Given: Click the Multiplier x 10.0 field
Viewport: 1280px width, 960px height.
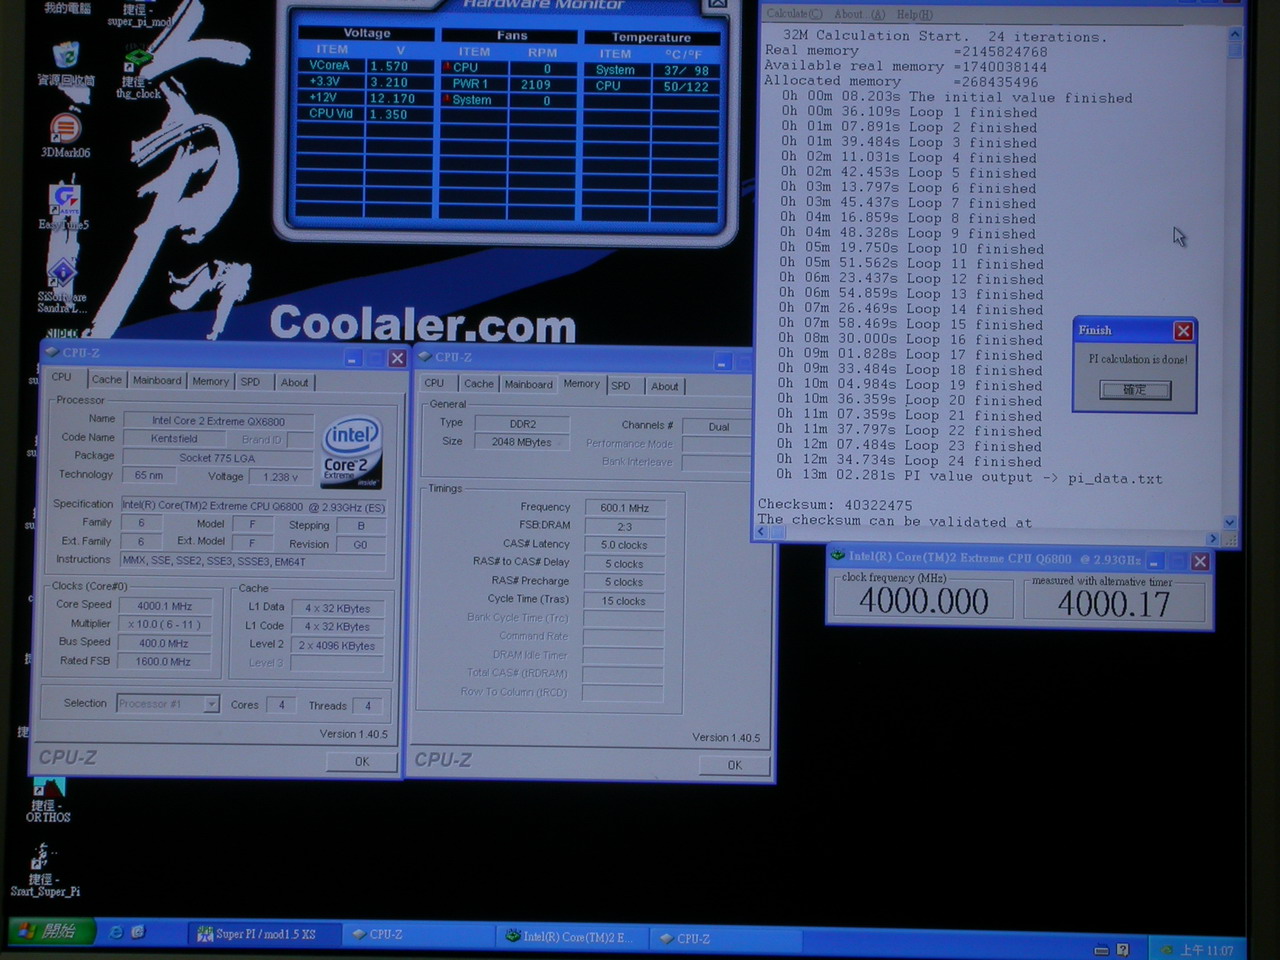Looking at the screenshot, I should [165, 624].
